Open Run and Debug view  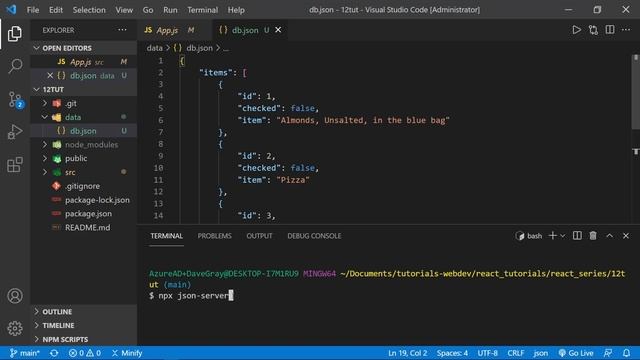(15, 132)
